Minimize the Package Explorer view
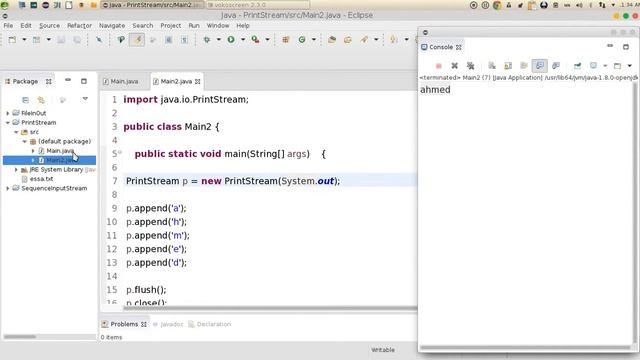 tap(68, 80)
